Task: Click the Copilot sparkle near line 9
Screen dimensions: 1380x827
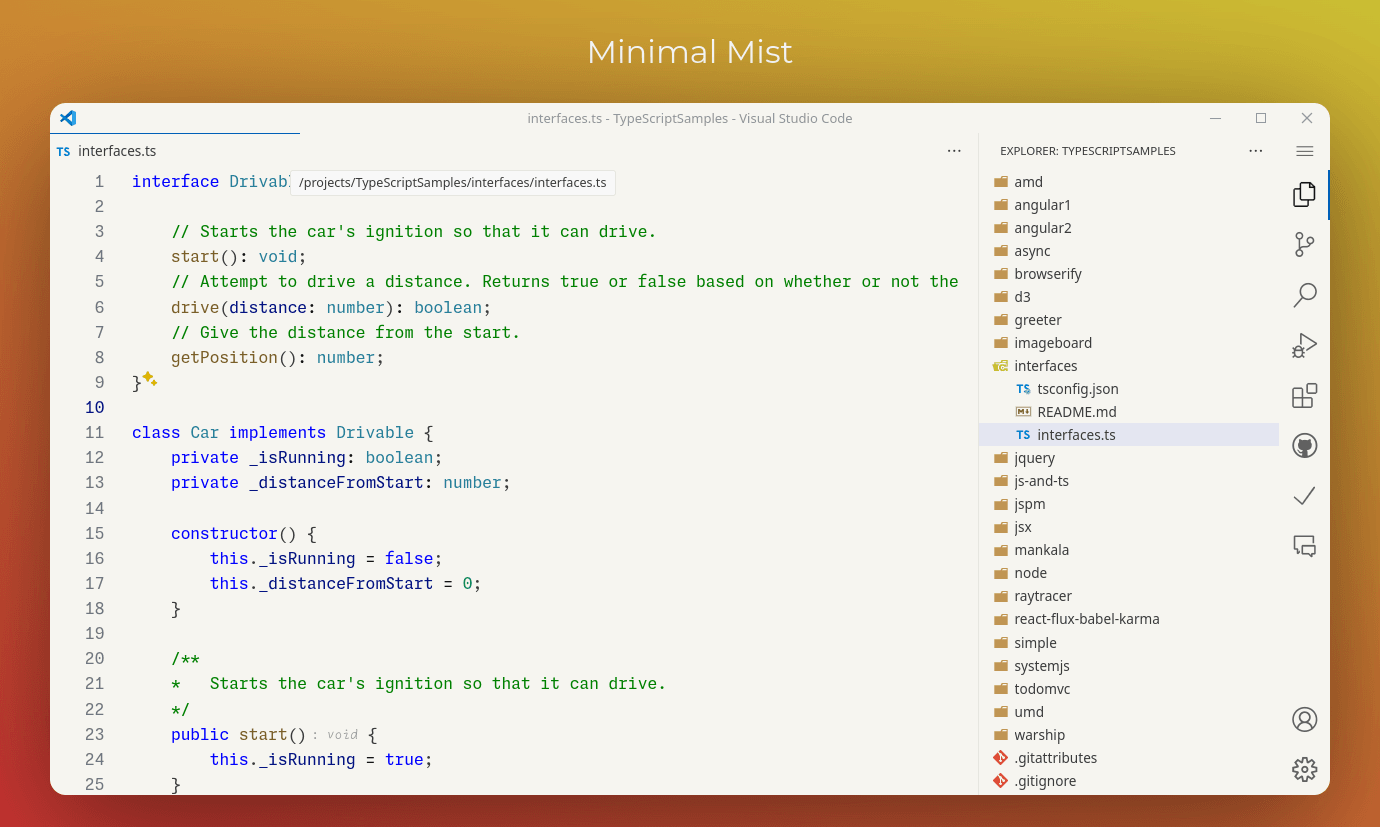Action: click(x=147, y=379)
